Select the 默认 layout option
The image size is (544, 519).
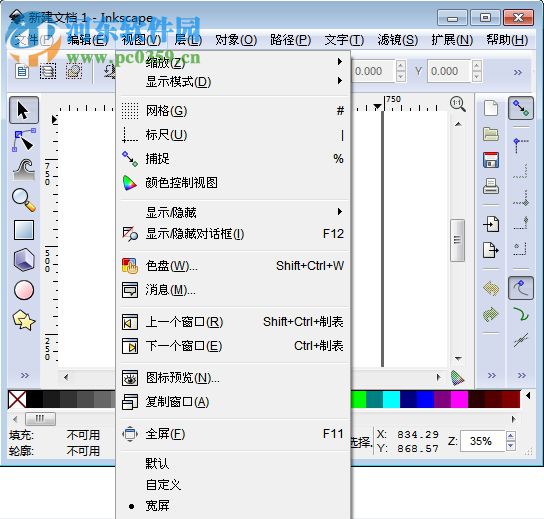point(233,463)
